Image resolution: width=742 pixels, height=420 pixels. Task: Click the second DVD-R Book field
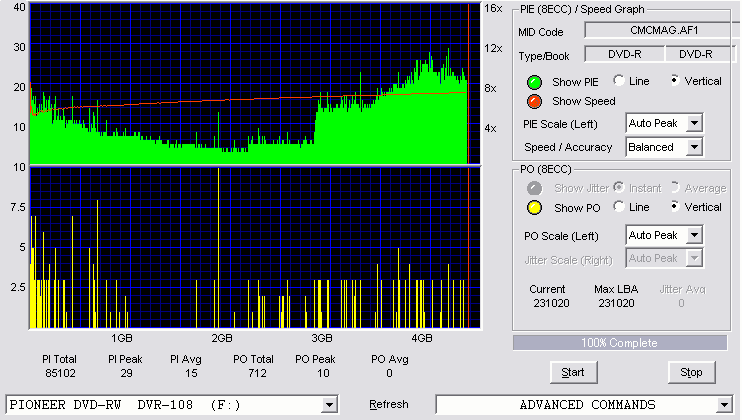click(700, 54)
